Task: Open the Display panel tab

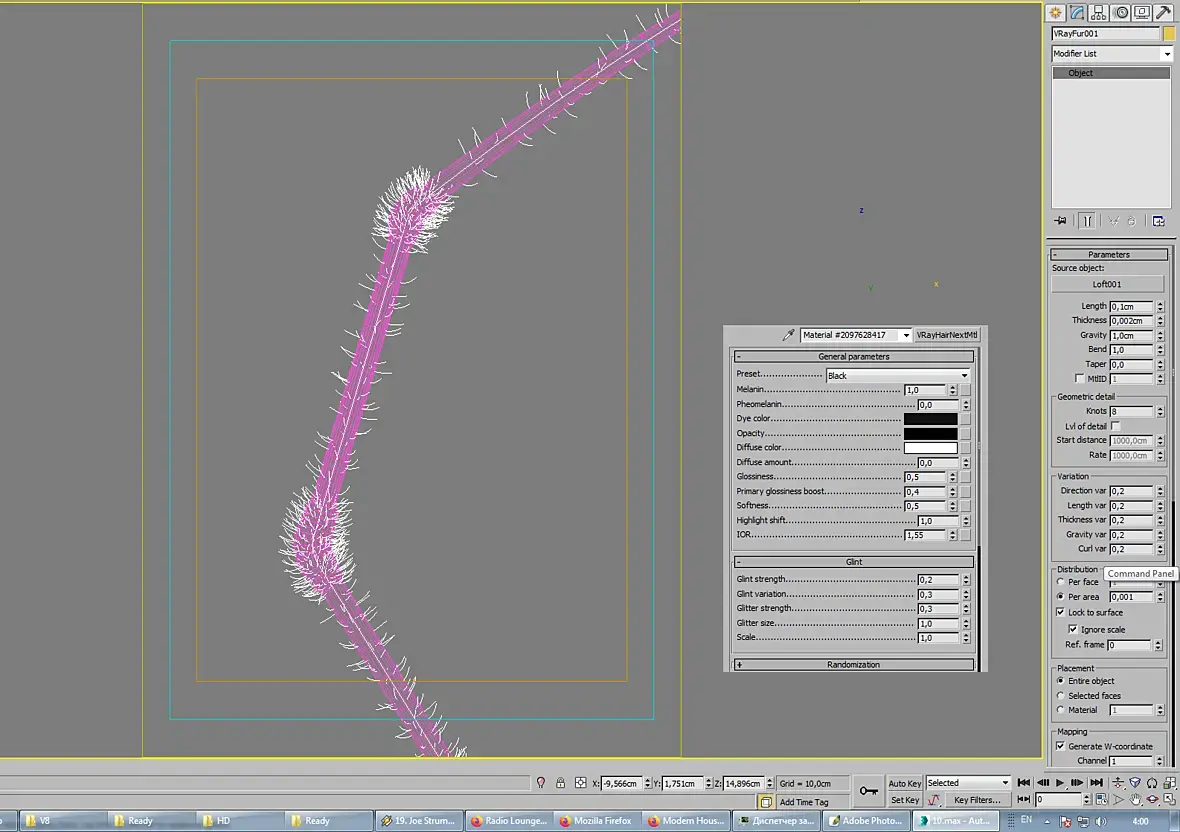Action: (x=1142, y=13)
